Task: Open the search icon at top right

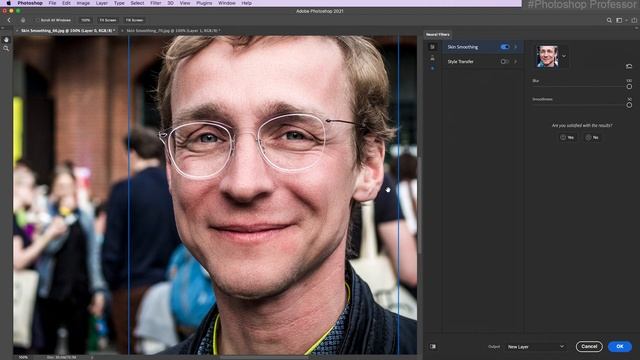Action: coord(609,20)
